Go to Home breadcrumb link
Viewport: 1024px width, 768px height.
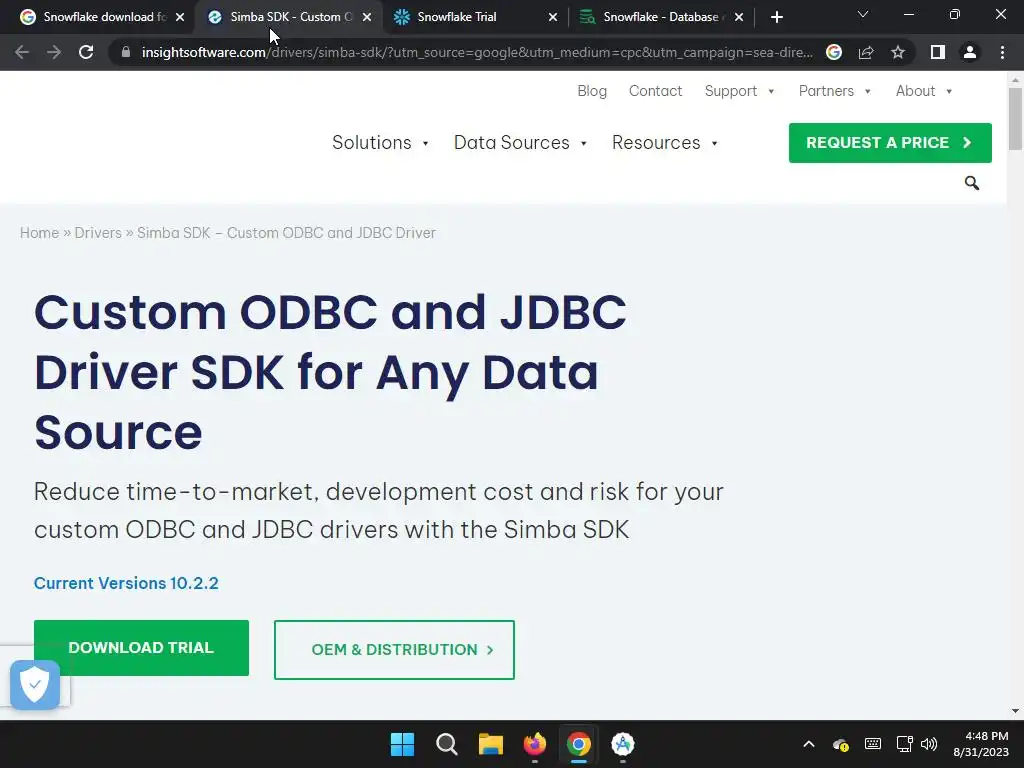[39, 233]
